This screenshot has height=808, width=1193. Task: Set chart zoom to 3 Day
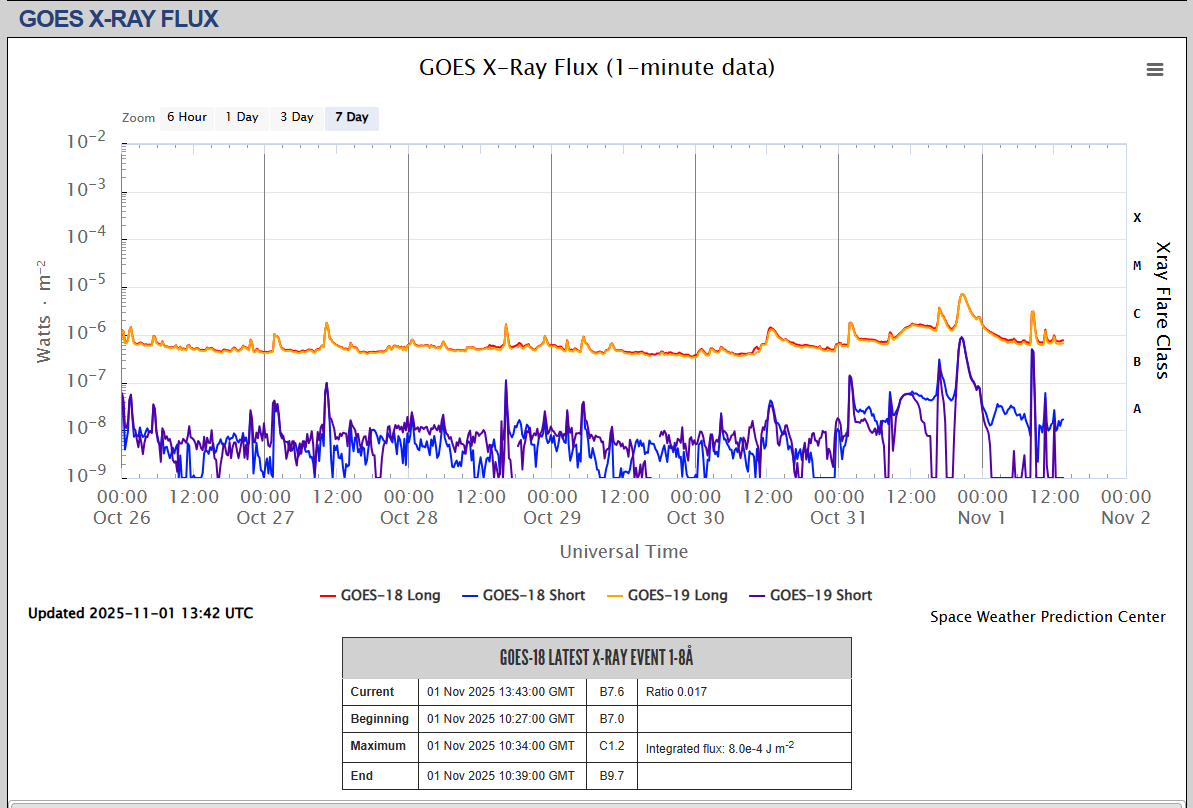point(296,117)
